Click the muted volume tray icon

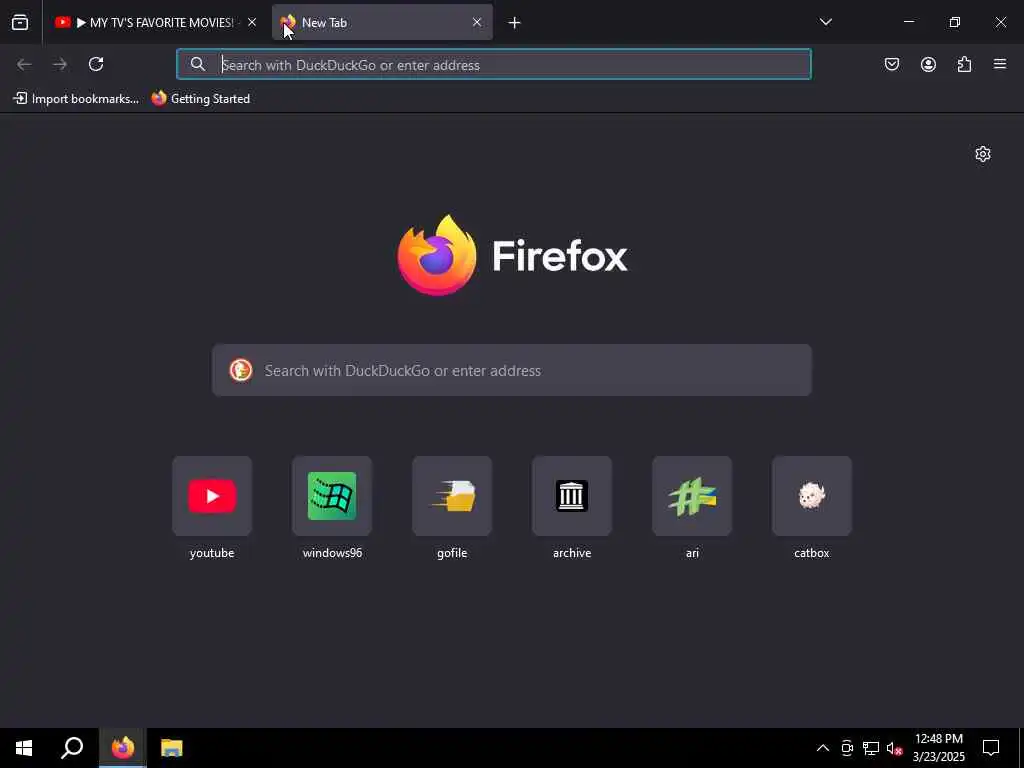pos(895,748)
